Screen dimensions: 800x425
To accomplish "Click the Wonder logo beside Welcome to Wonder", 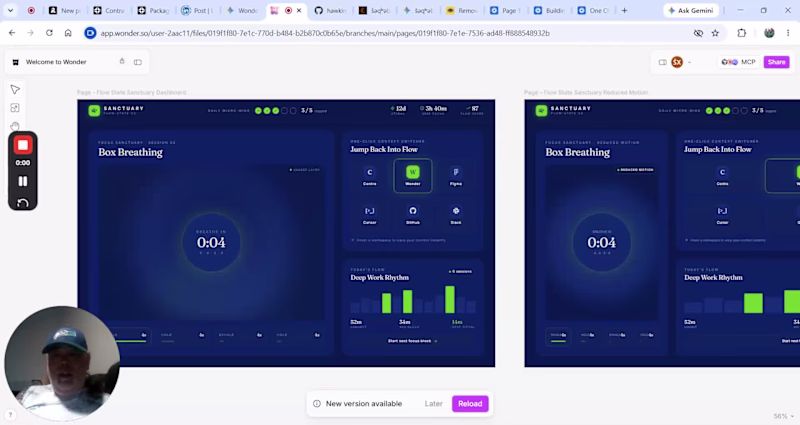I will 15,62.
